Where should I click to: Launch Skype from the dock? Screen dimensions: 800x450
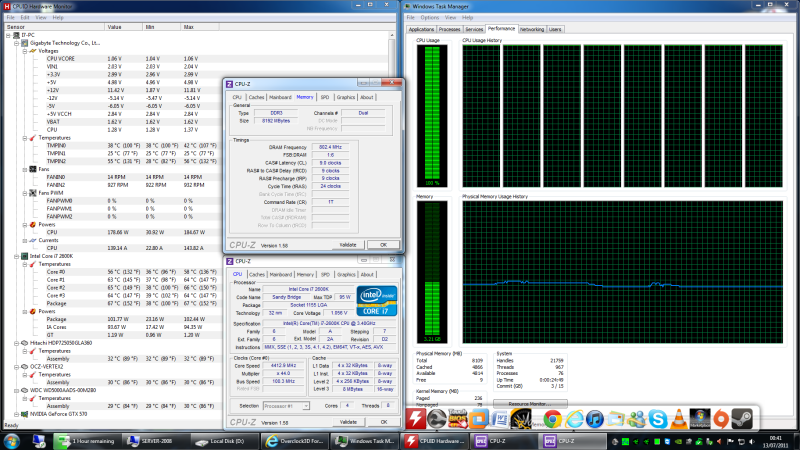click(658, 419)
